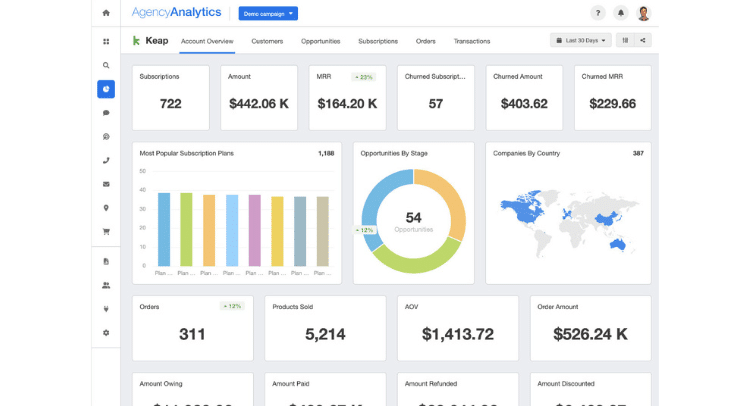The image size is (750, 406).
Task: Open the dashboards grid icon
Action: (106, 42)
